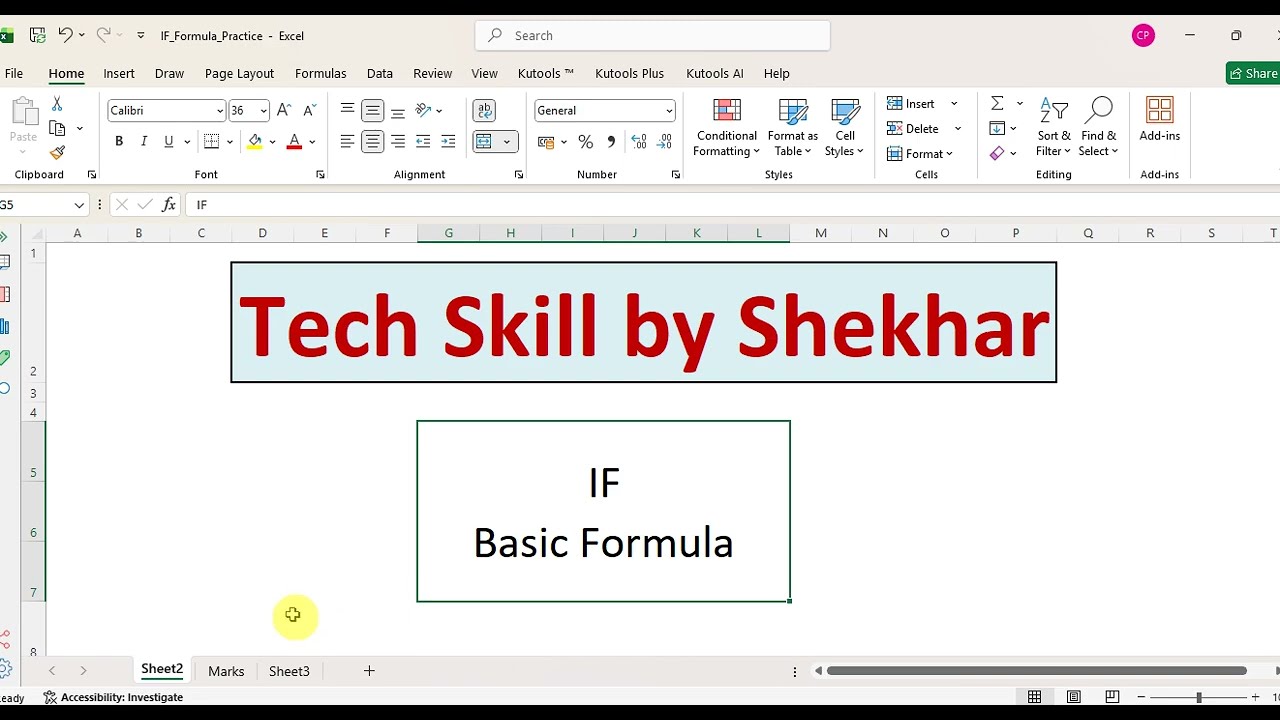Viewport: 1280px width, 720px height.
Task: Switch to the Formulas ribbon tab
Action: click(321, 73)
